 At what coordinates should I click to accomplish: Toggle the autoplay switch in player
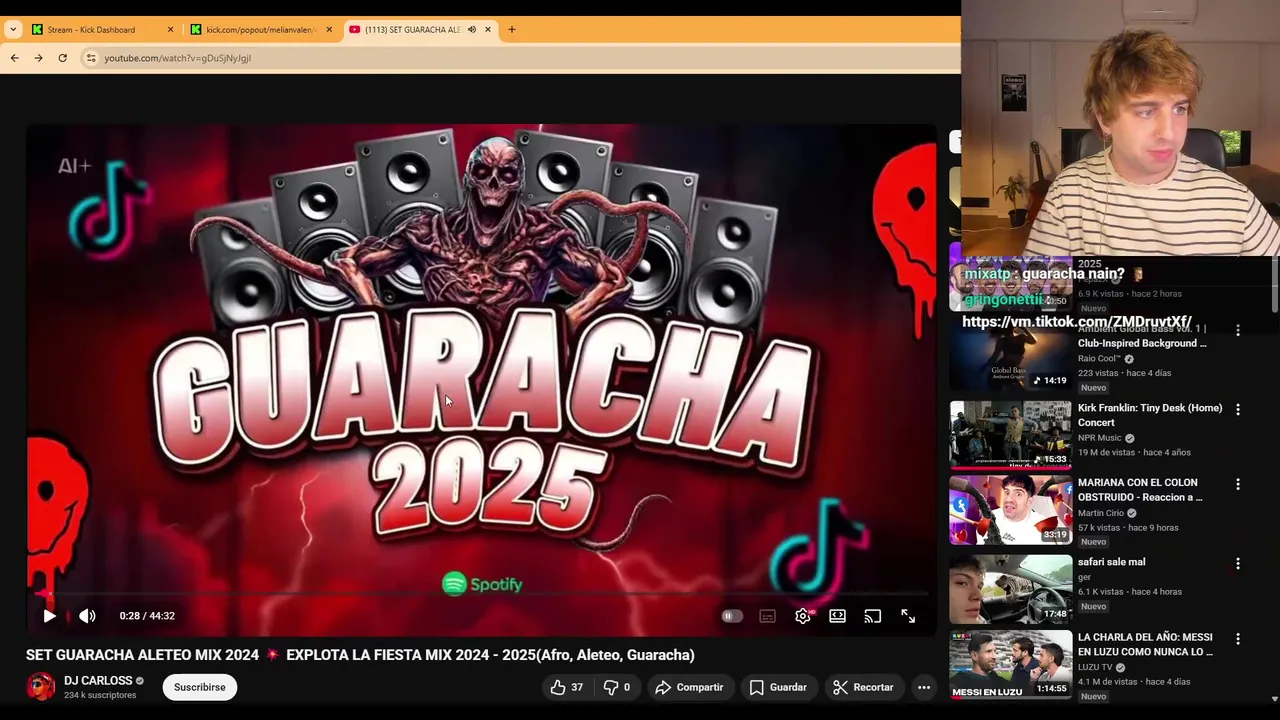tap(732, 616)
